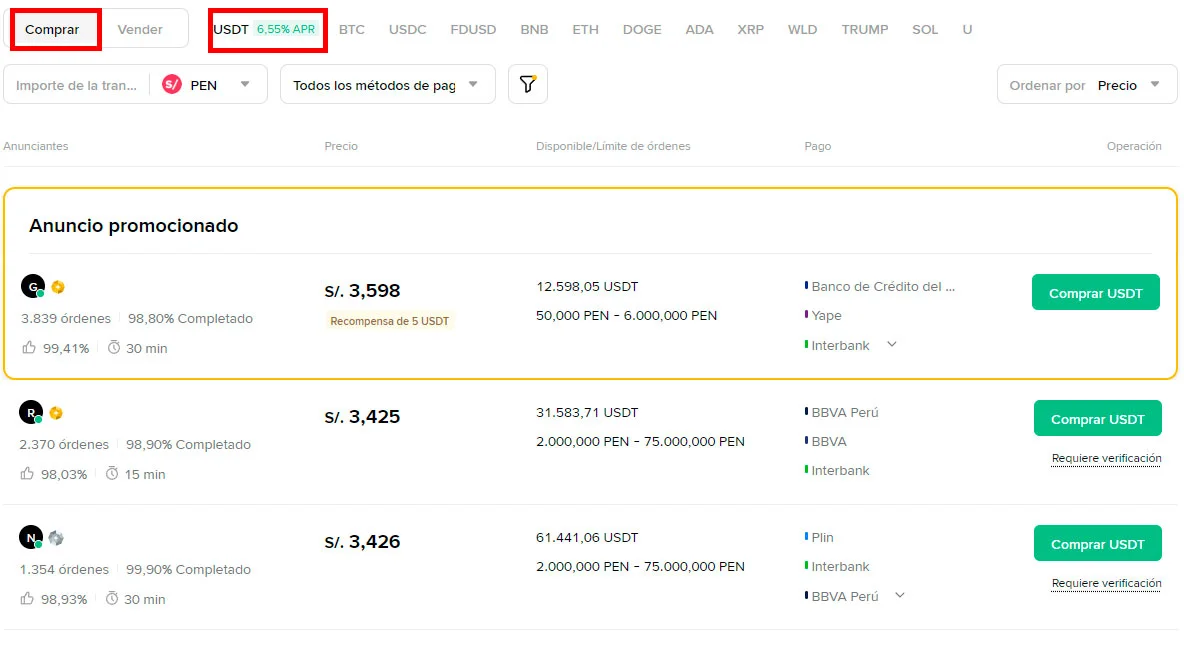Open the filter funnel icon
The width and height of the screenshot is (1184, 656).
tap(527, 85)
